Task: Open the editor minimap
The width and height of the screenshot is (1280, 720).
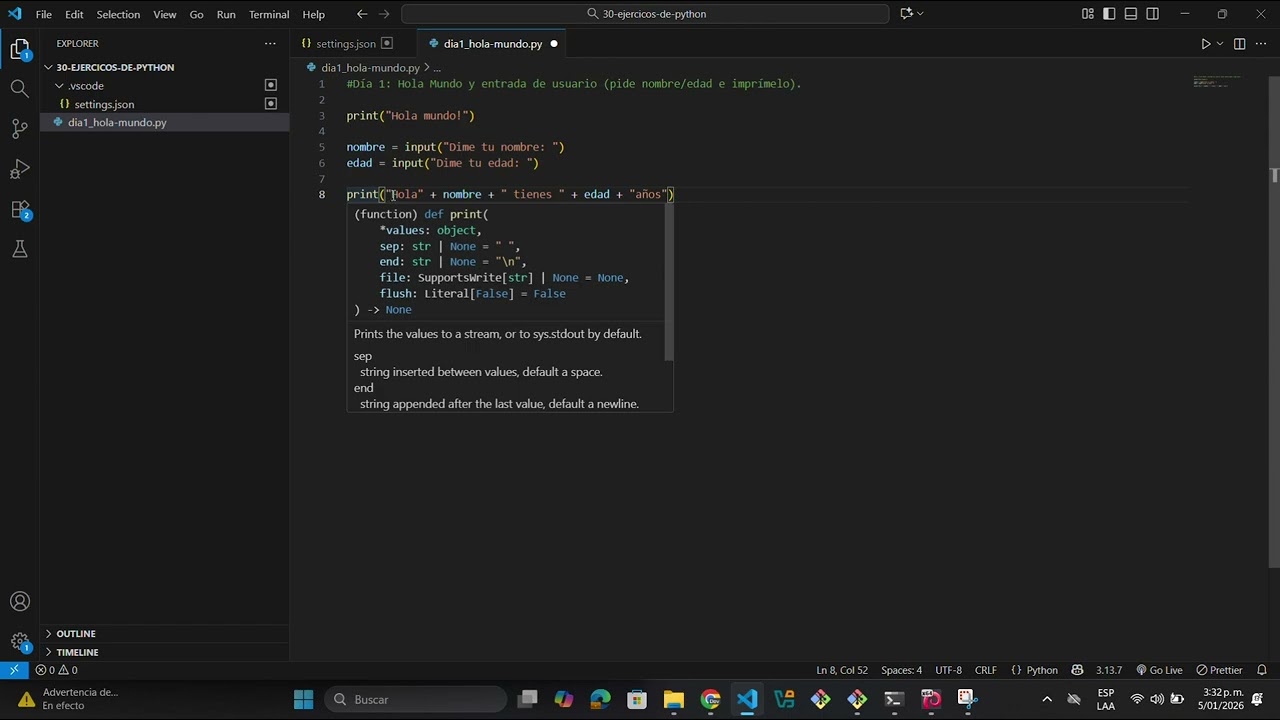Action: 1217,82
